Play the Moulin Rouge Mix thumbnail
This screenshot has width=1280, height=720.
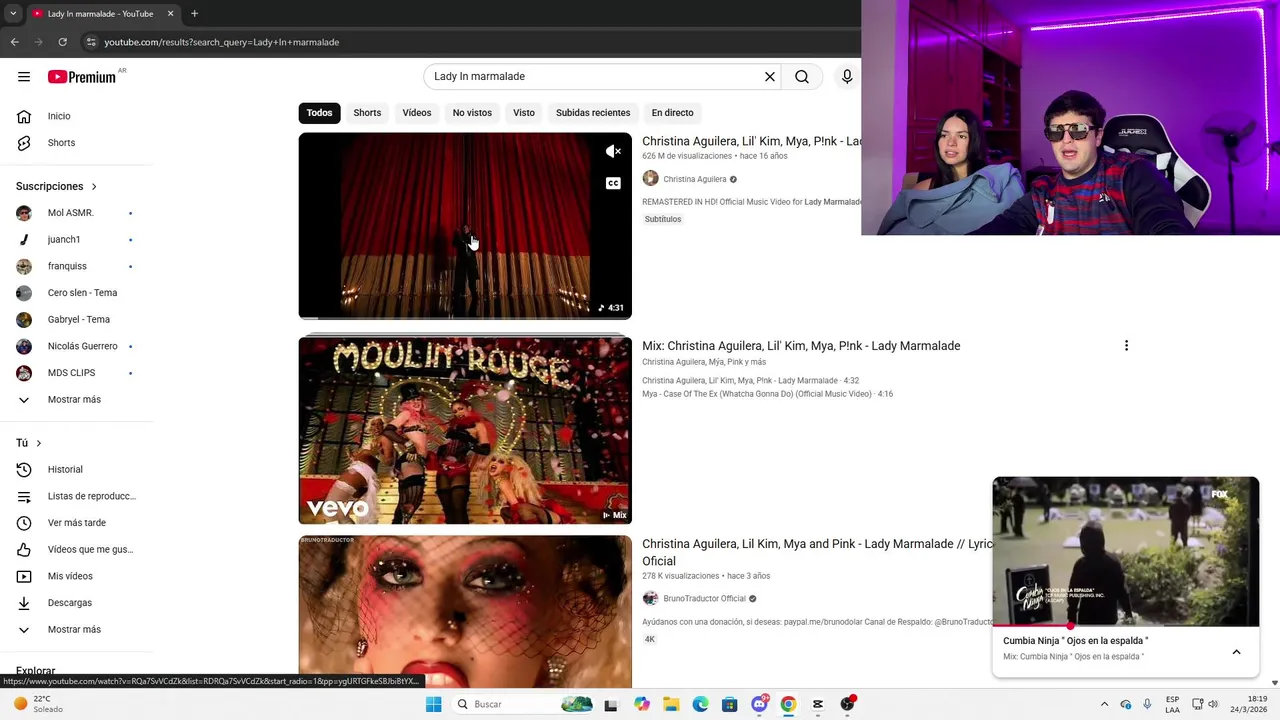point(465,430)
